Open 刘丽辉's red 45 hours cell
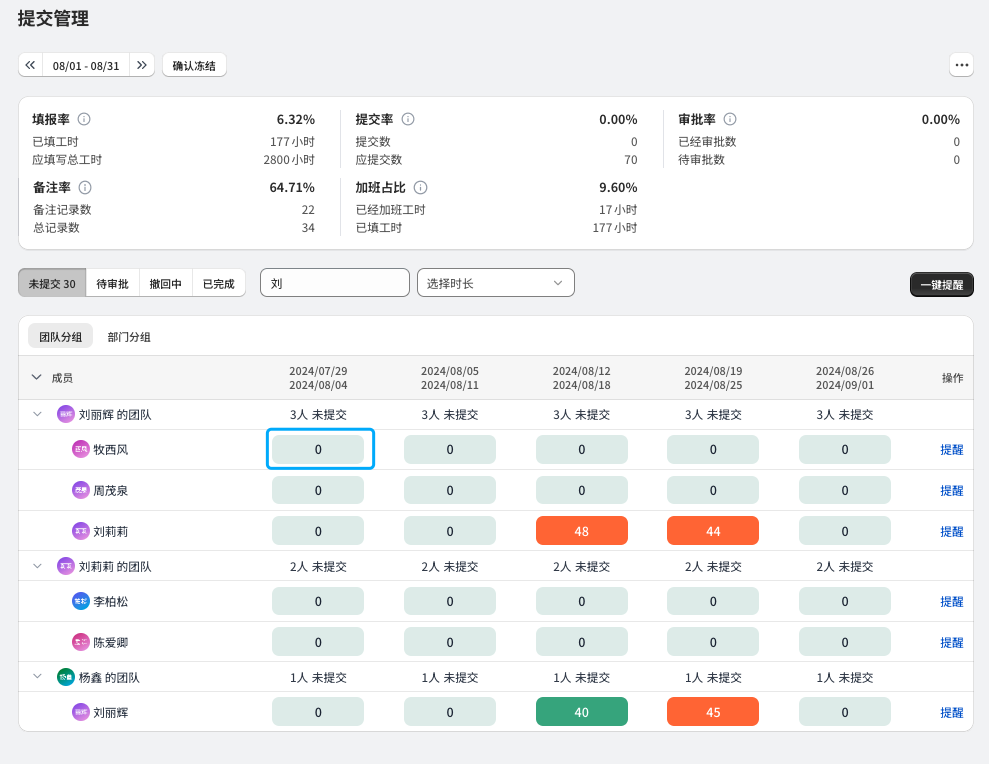Viewport: 989px width, 764px height. pos(713,712)
